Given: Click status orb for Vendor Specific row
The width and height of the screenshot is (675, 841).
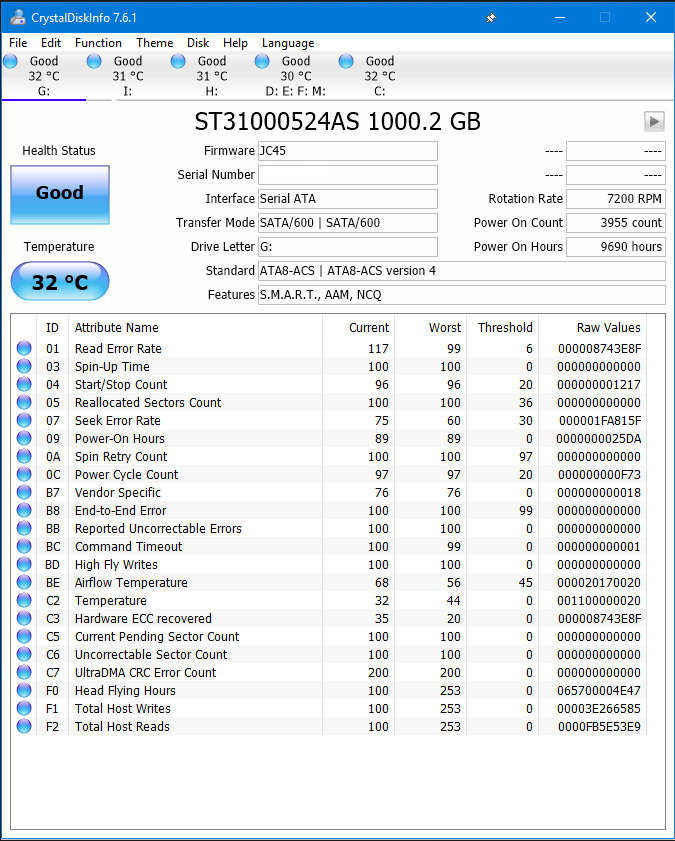Looking at the screenshot, I should click(x=24, y=492).
